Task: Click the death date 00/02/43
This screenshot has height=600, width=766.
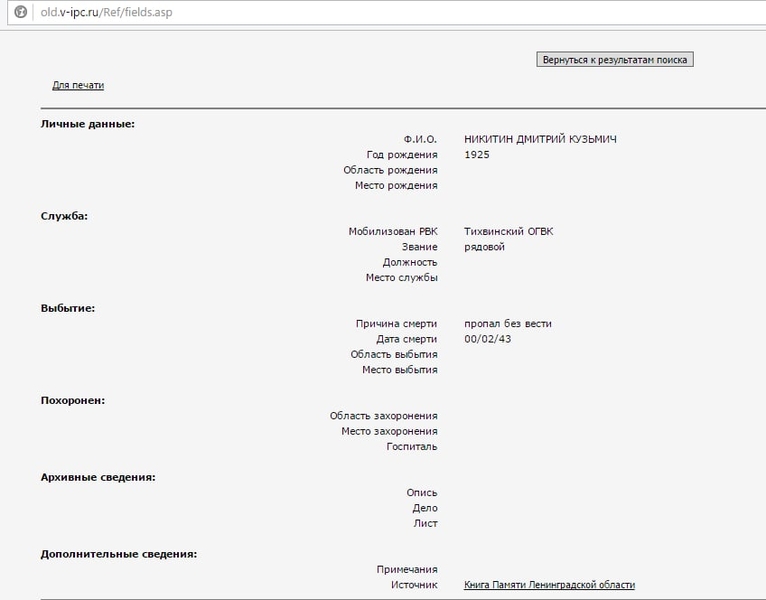Action: pyautogui.click(x=487, y=339)
